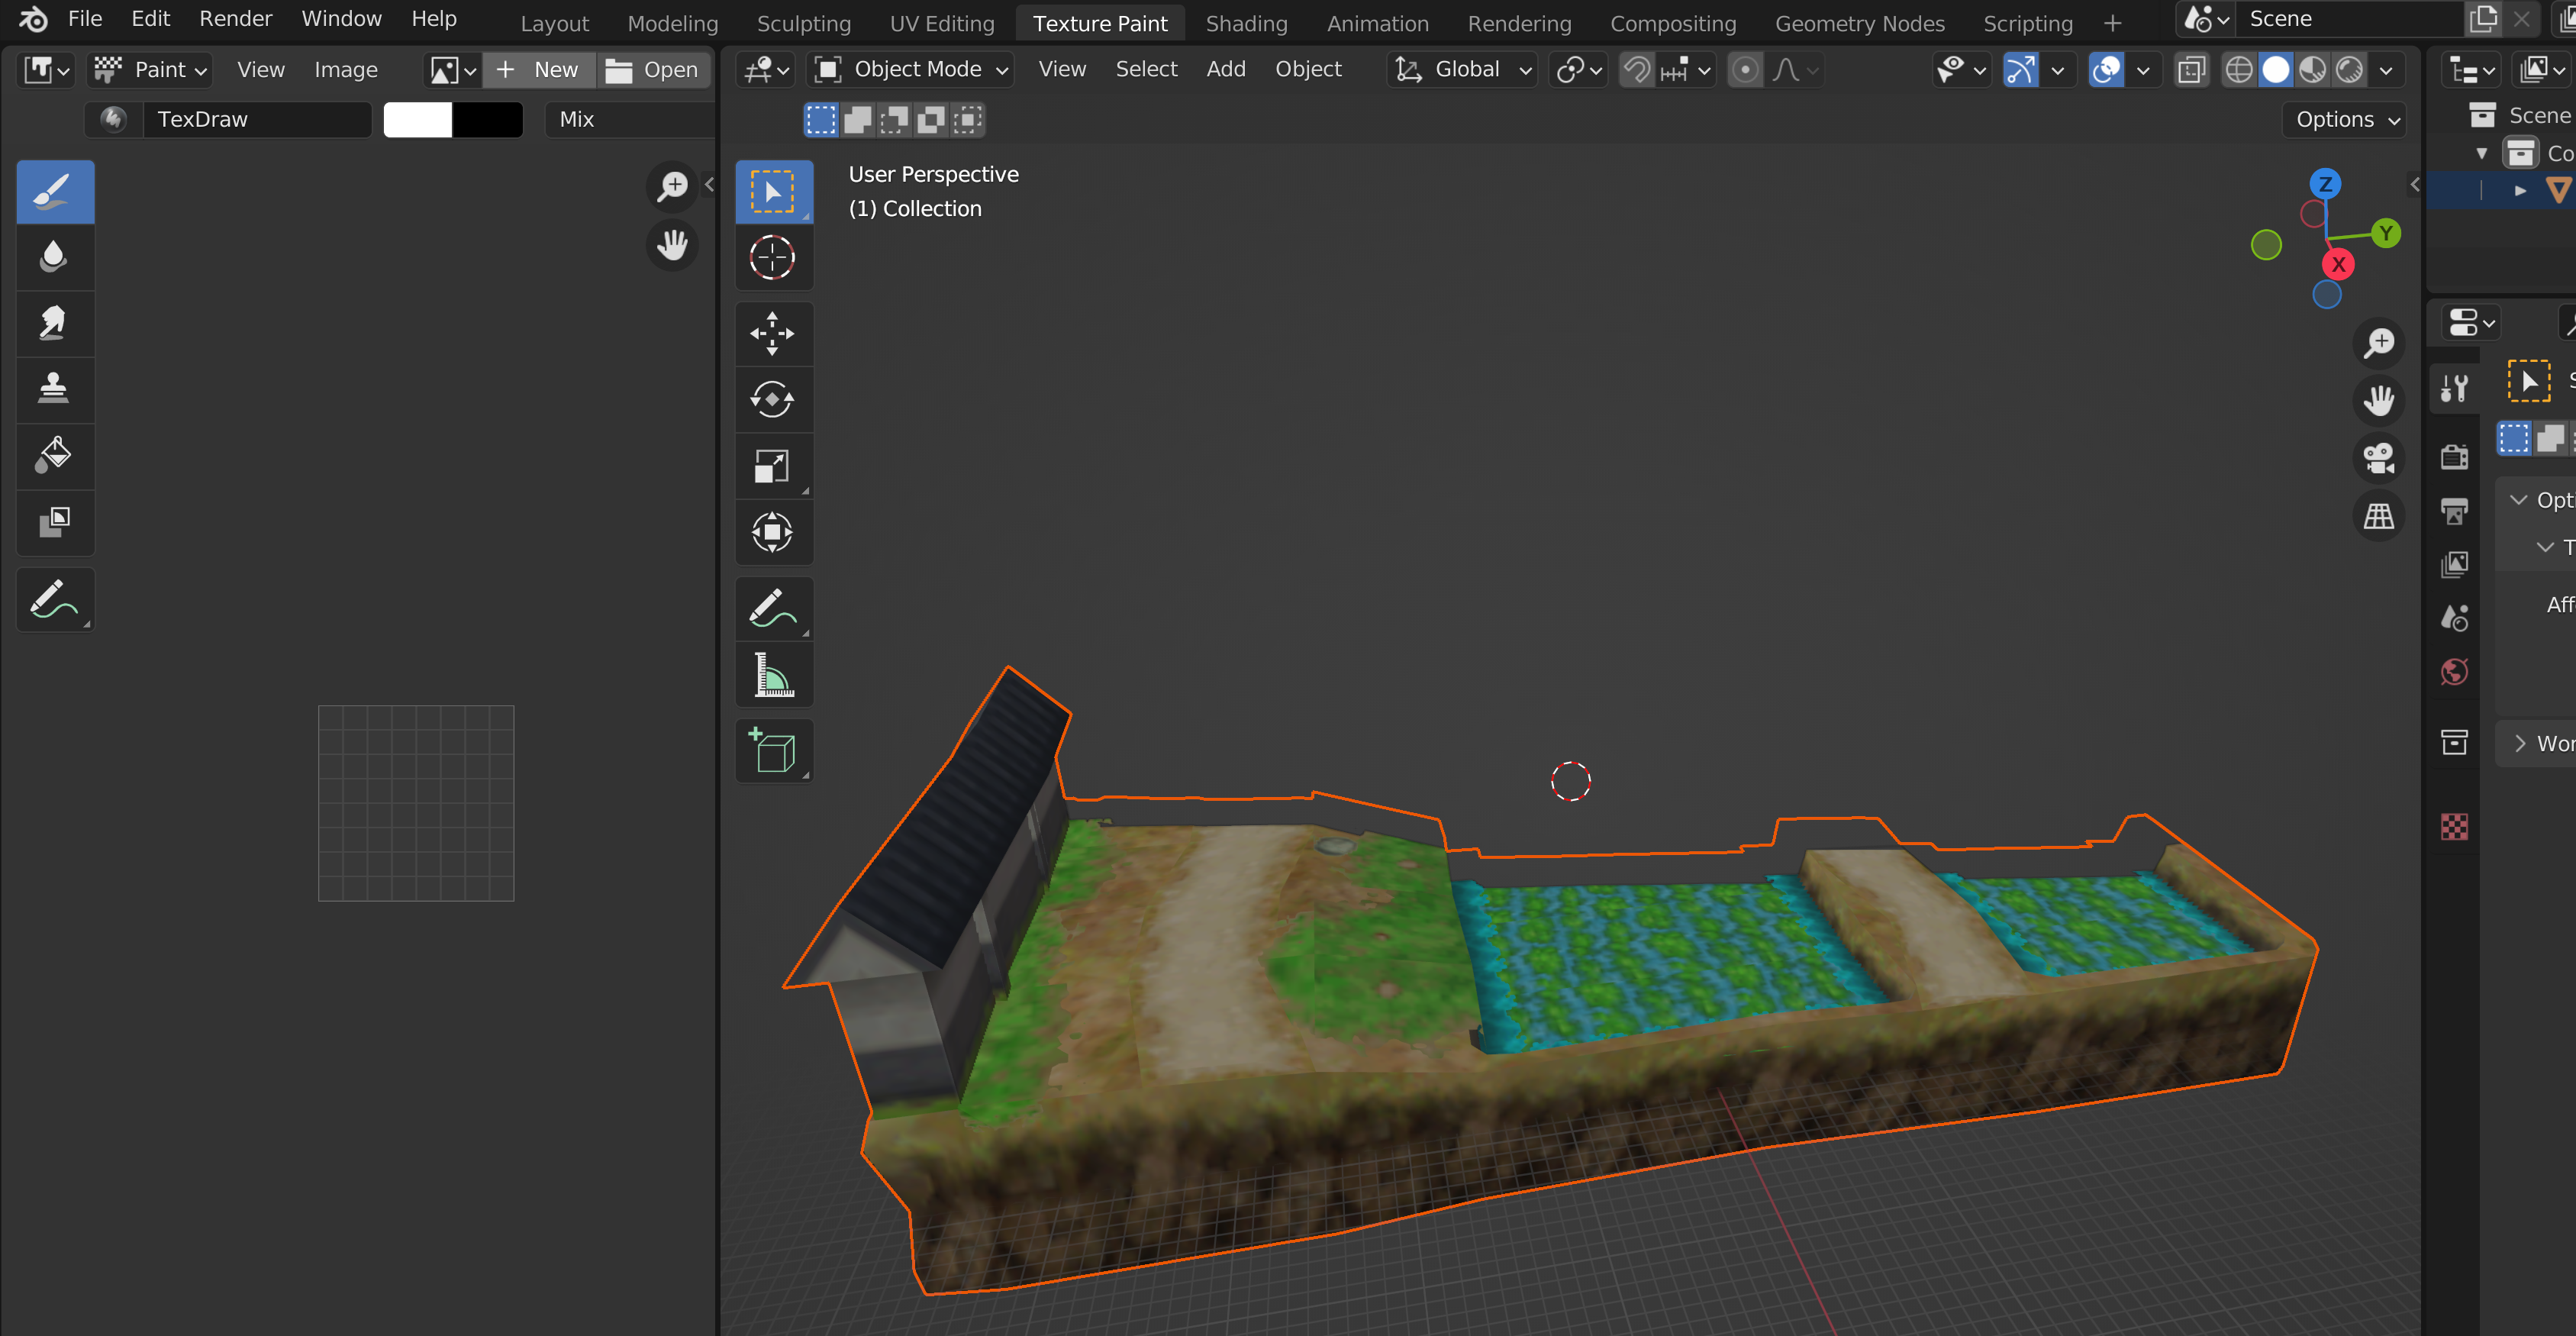The image size is (2576, 1336).
Task: Select the Measure tool in viewport
Action: (x=773, y=675)
